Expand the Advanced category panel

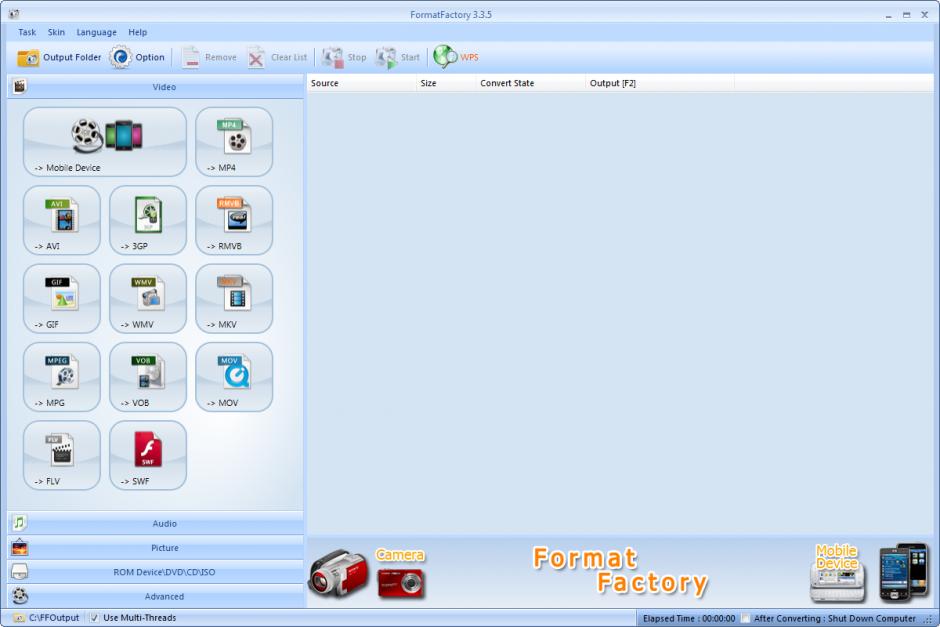click(155, 596)
